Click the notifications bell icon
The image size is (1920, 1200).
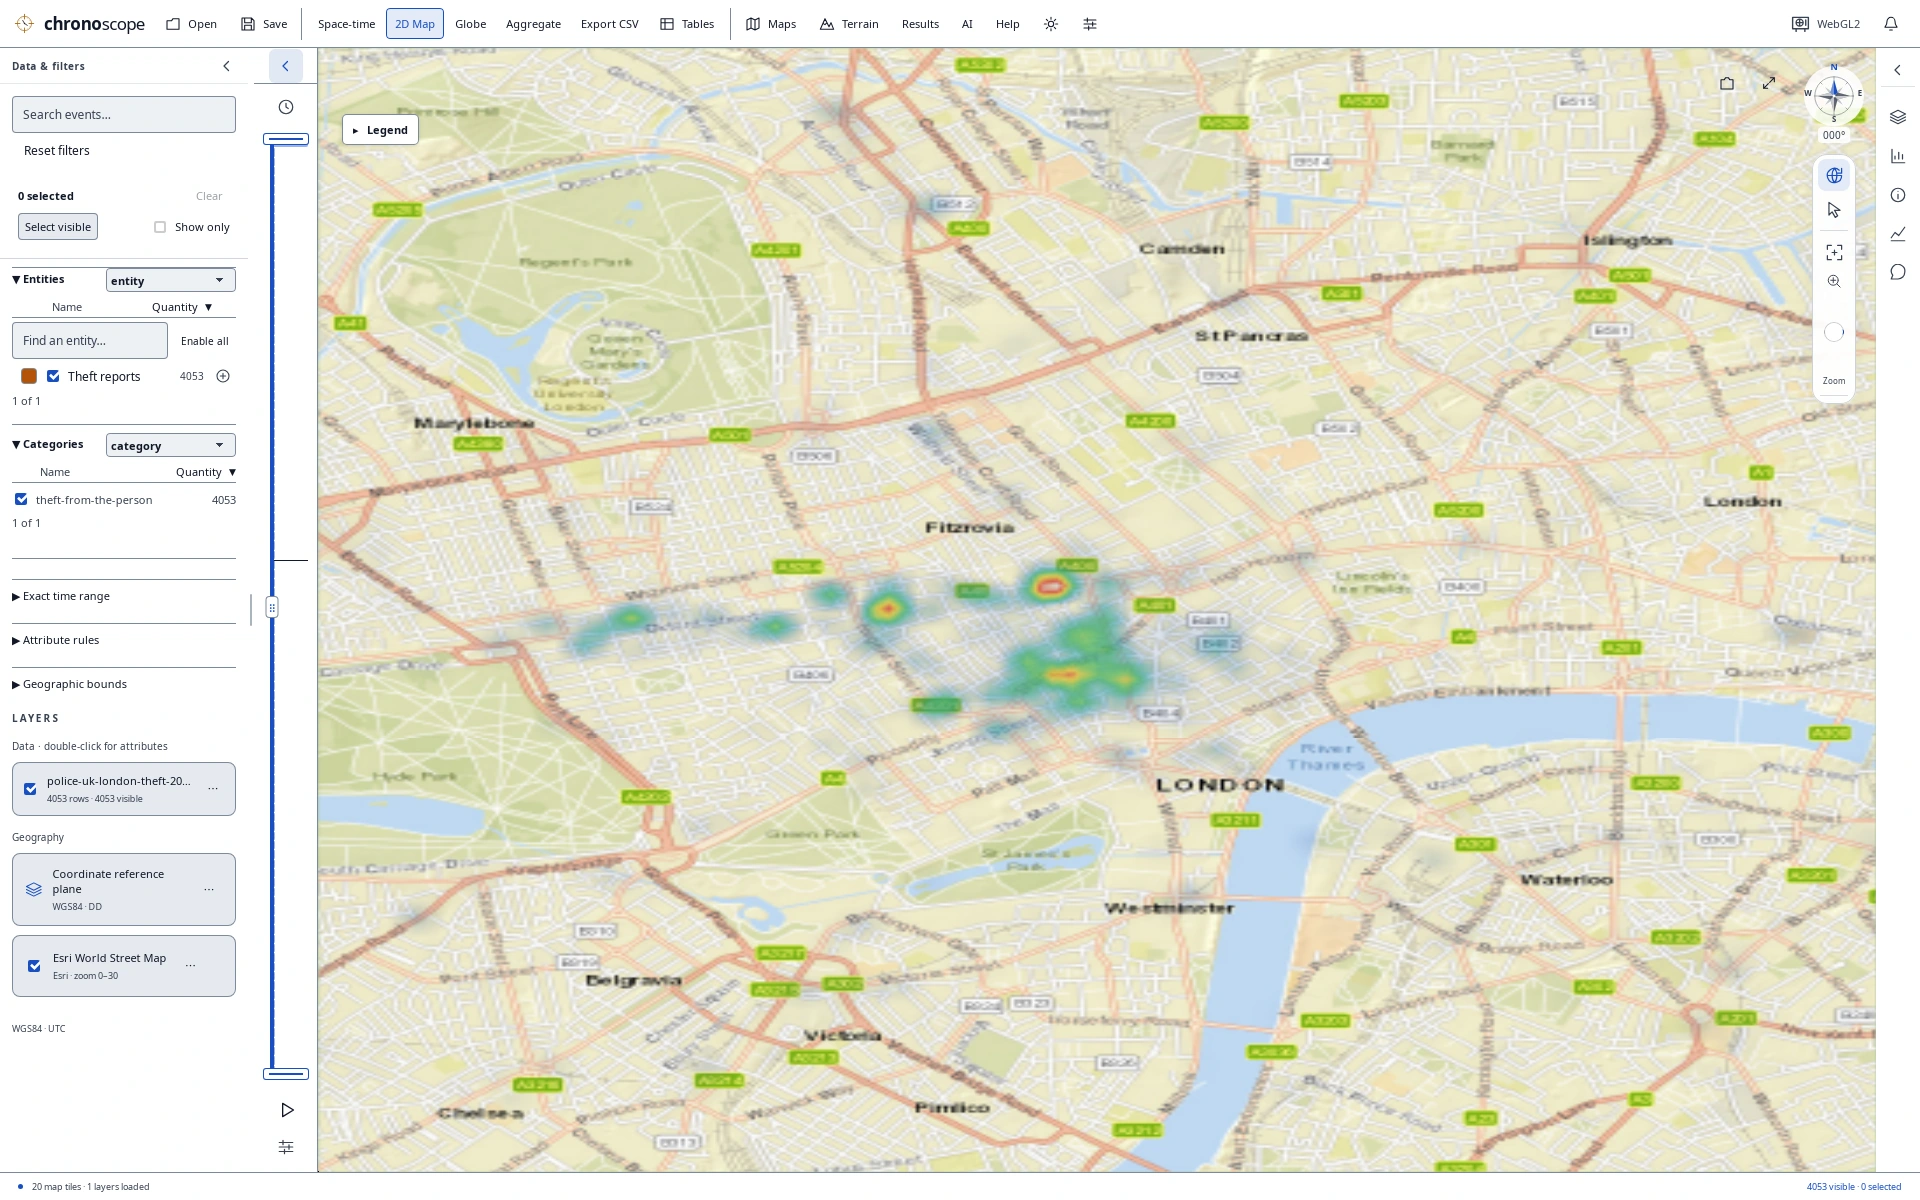pos(1890,24)
